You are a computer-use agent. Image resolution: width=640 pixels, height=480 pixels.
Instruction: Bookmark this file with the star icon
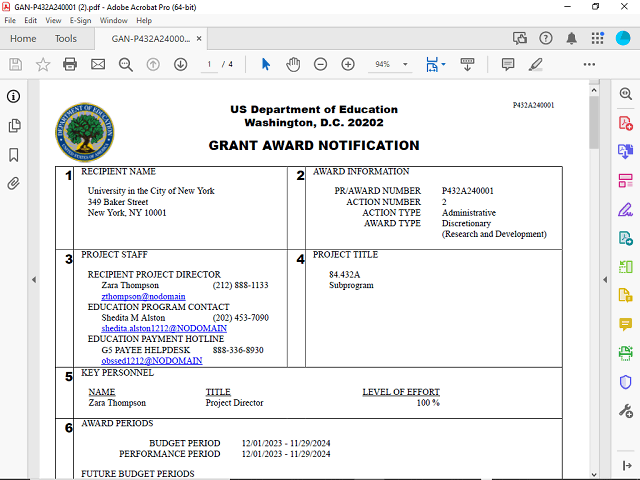tap(43, 64)
